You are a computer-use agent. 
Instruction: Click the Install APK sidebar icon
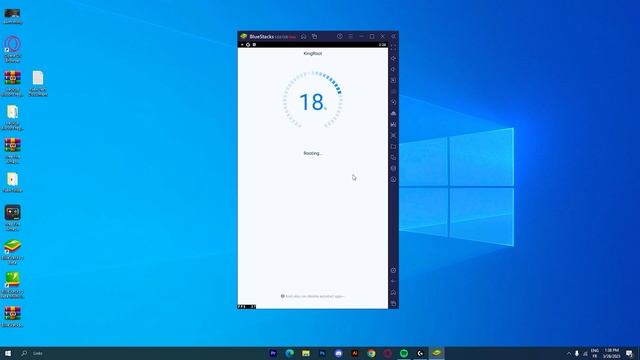[x=393, y=124]
